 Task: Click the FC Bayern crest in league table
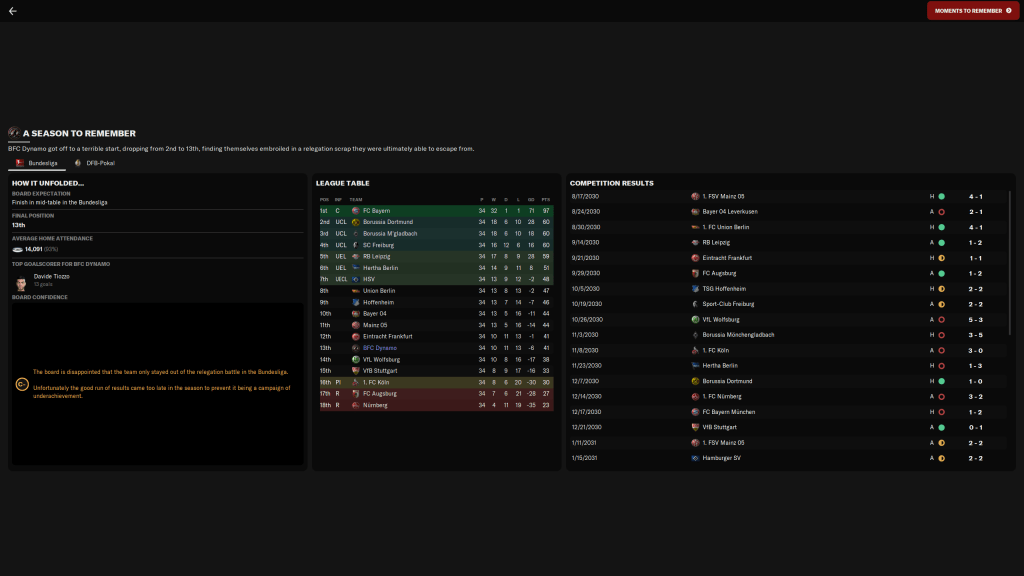[x=356, y=211]
